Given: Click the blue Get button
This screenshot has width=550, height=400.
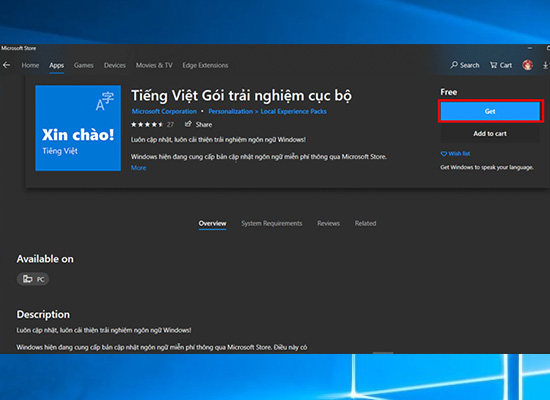Looking at the screenshot, I should (x=490, y=111).
